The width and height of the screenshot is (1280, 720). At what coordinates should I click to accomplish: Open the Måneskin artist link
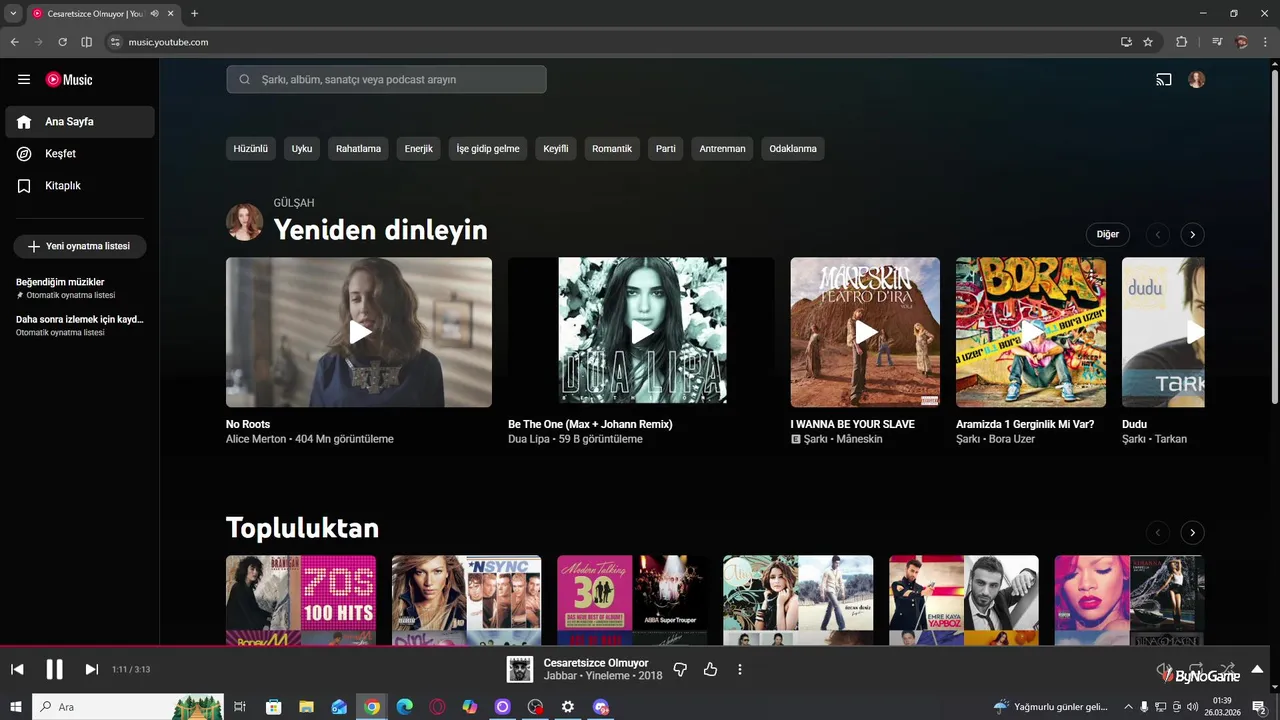pos(859,439)
